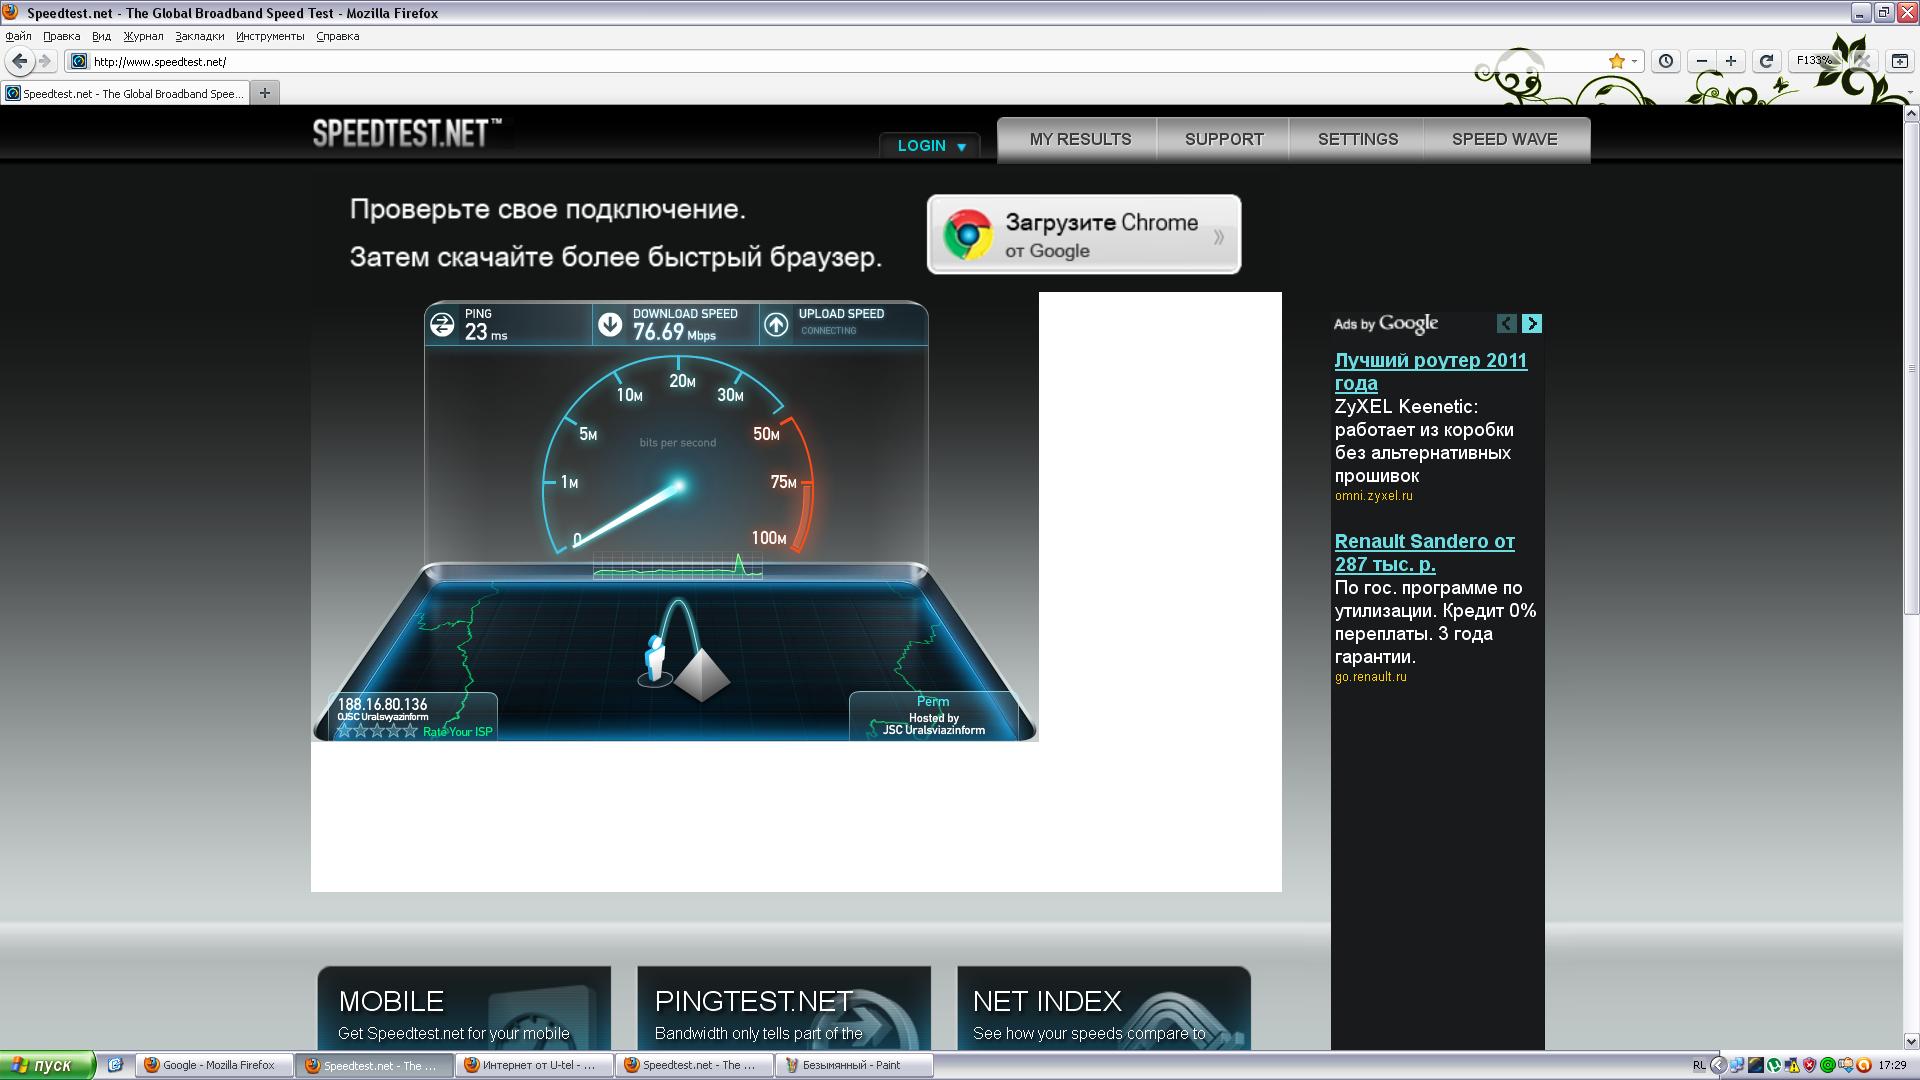Zoom in with the plus button
The image size is (1920, 1080).
coord(1731,61)
